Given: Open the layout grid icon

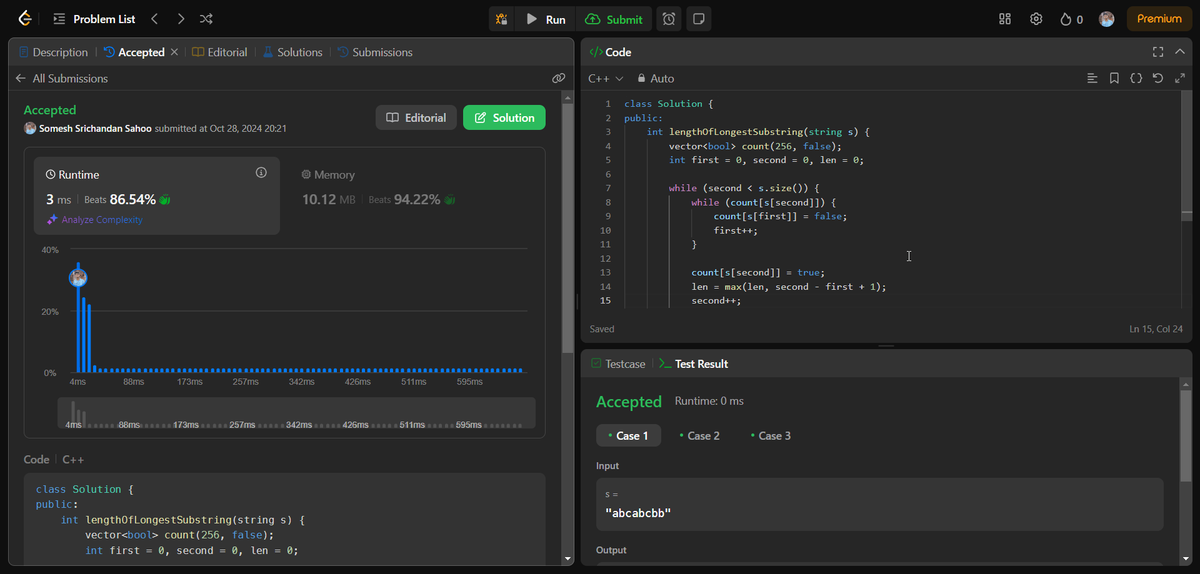Looking at the screenshot, I should coord(1006,19).
